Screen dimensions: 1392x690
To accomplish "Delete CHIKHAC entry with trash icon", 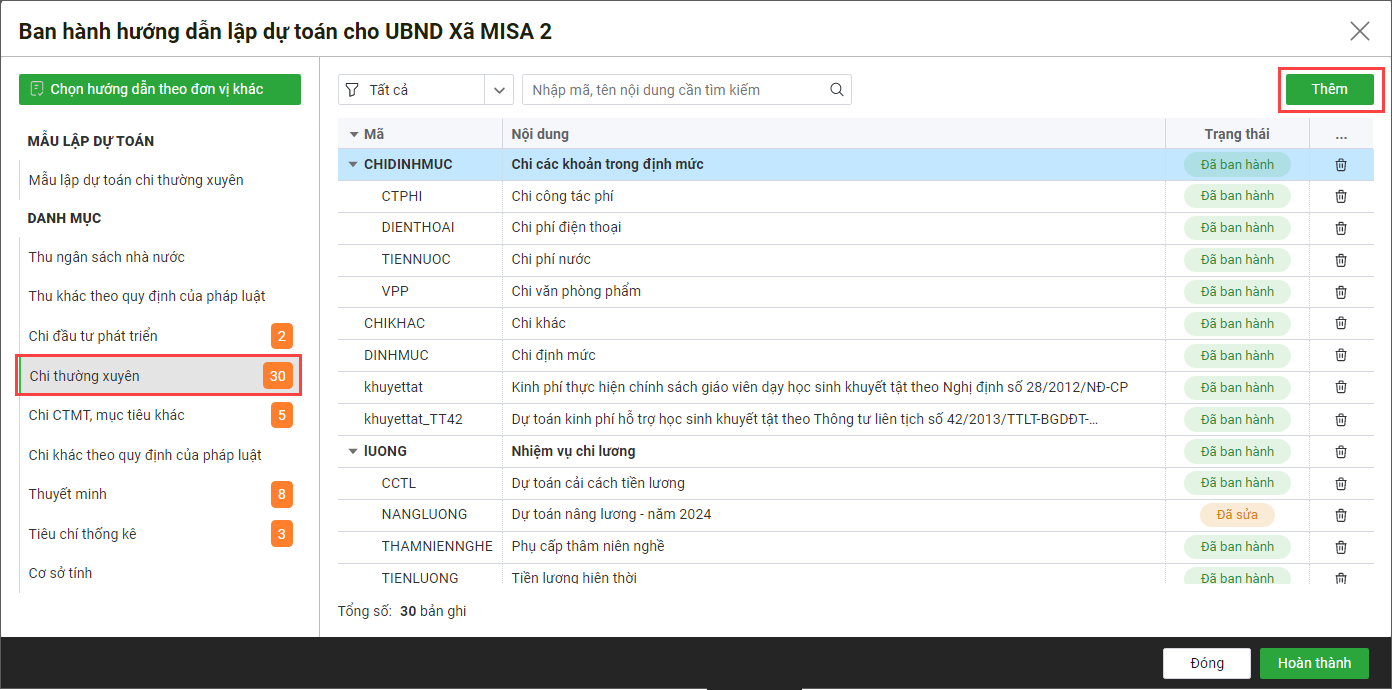I will (x=1341, y=324).
